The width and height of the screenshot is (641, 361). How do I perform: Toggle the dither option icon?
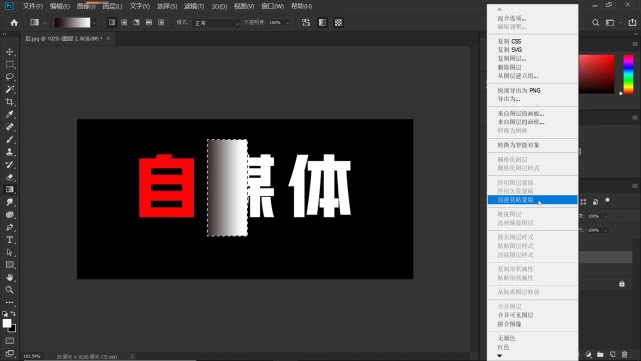[x=323, y=22]
